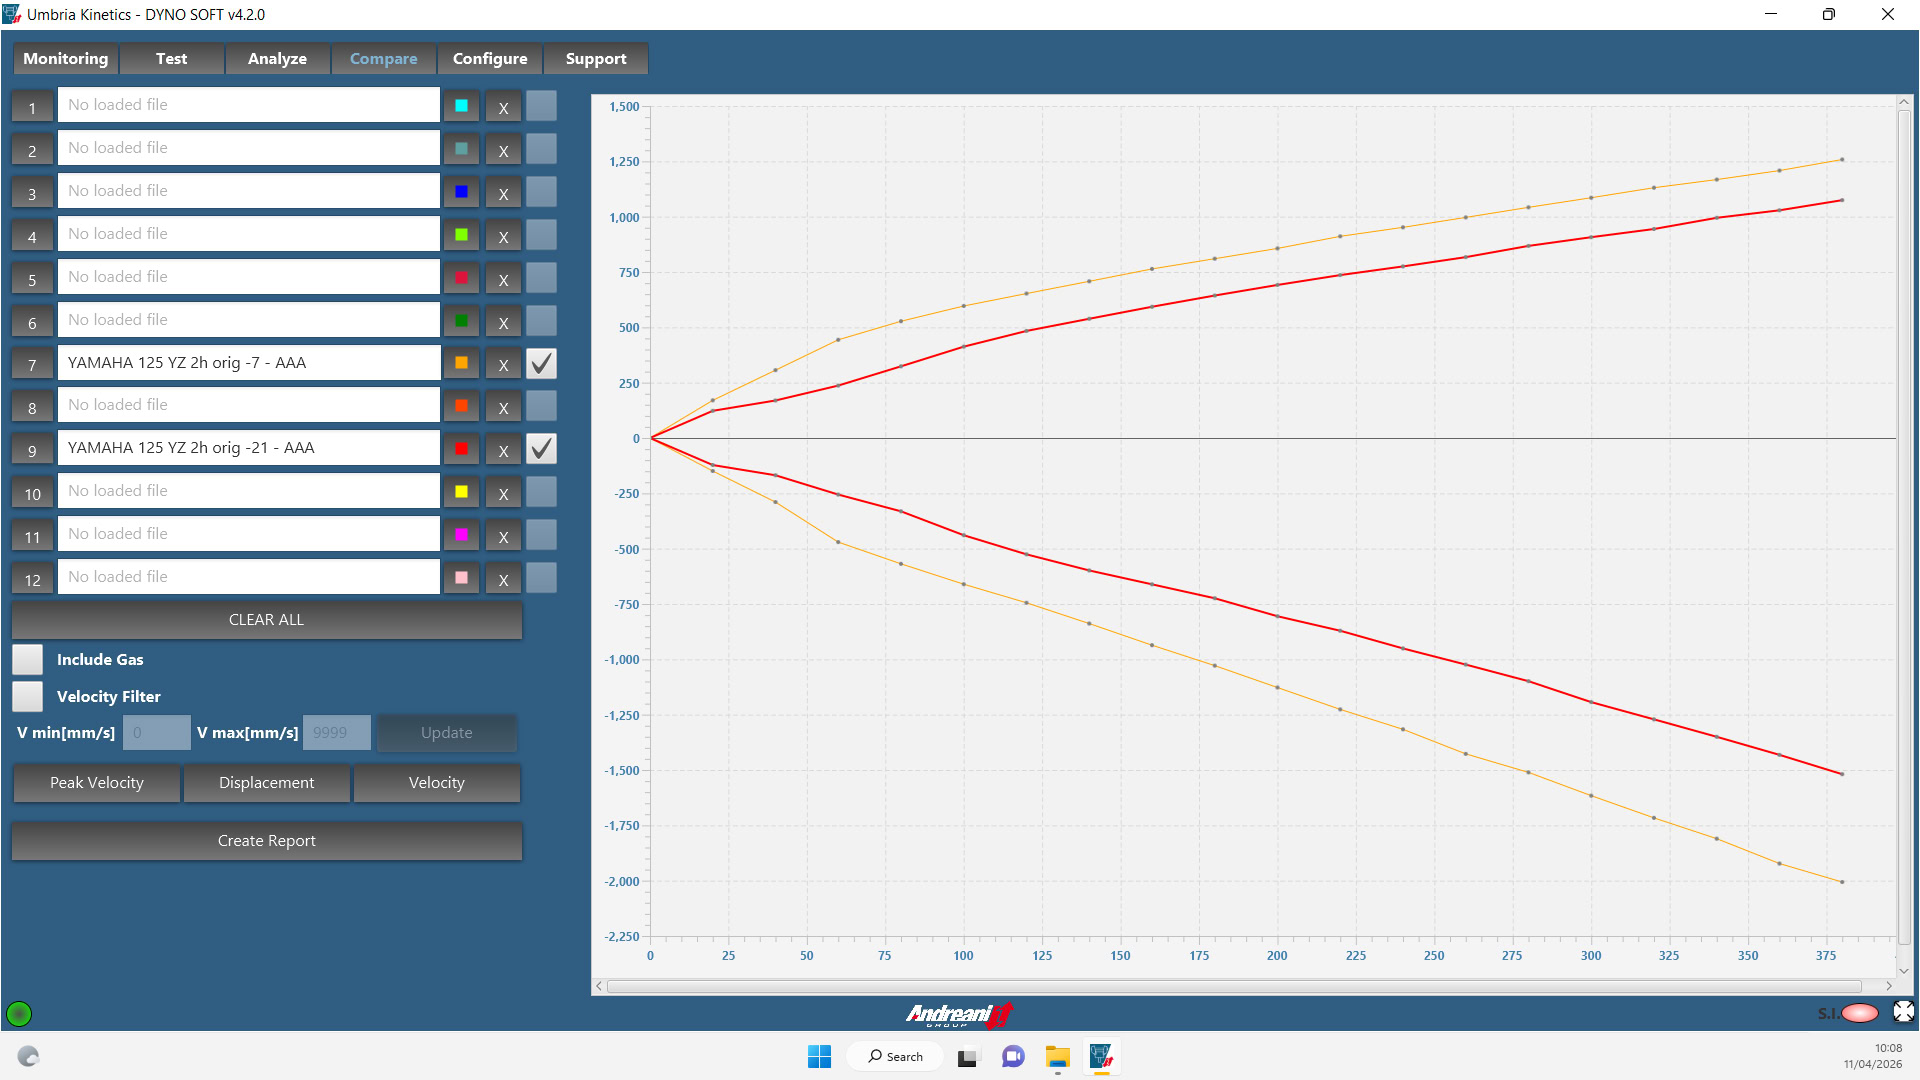Image resolution: width=1920 pixels, height=1080 pixels.
Task: Open orange color swatch for slot 7
Action: point(461,364)
